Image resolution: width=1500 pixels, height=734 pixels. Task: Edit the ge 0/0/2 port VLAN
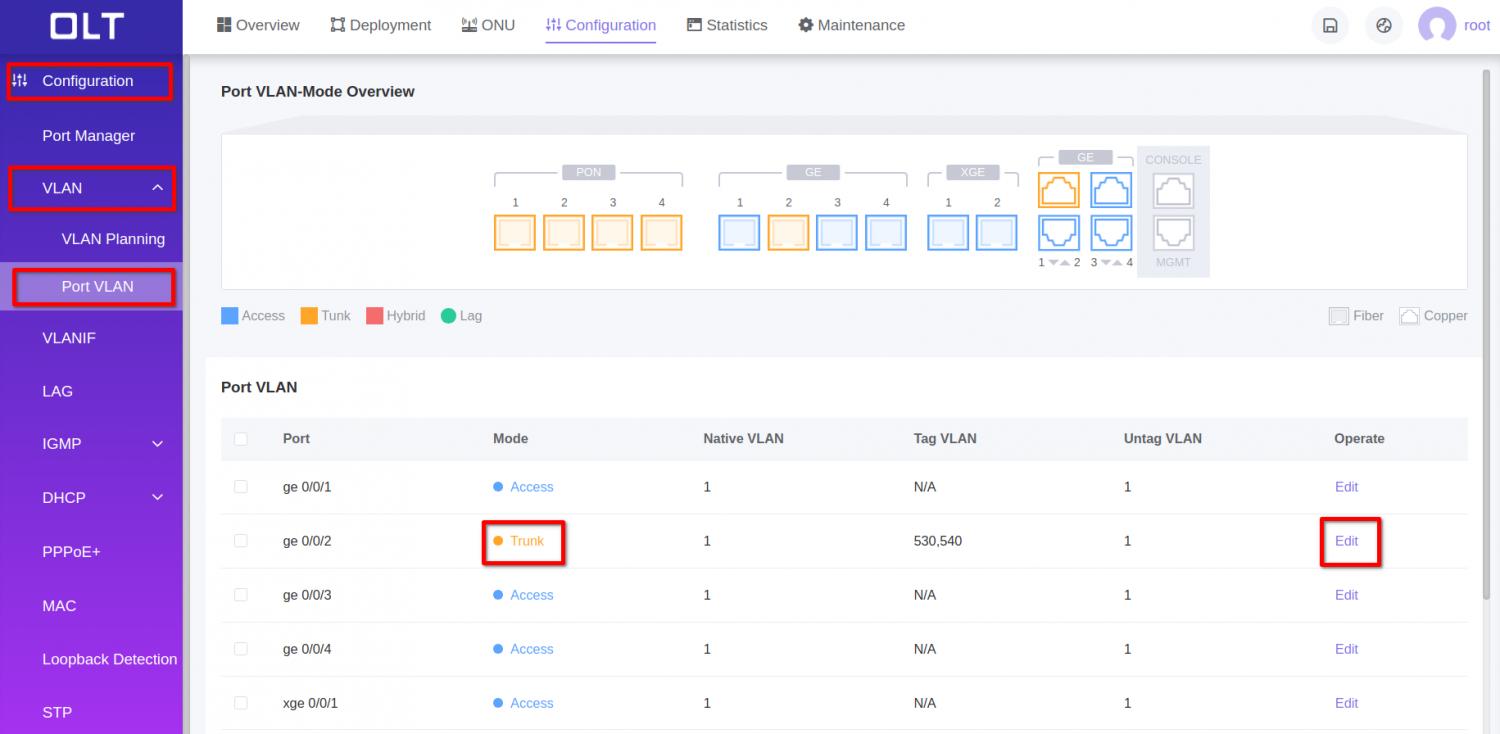(x=1346, y=541)
